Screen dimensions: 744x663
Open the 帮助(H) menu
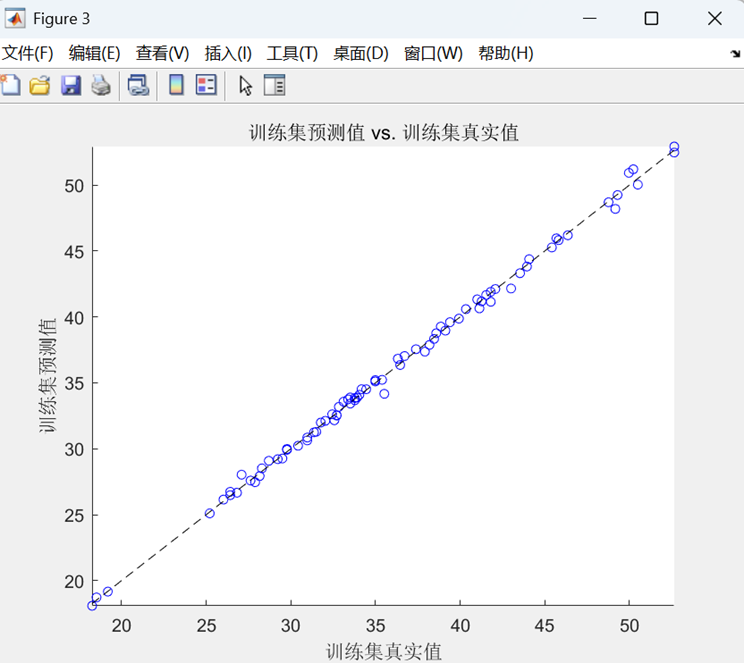[506, 53]
